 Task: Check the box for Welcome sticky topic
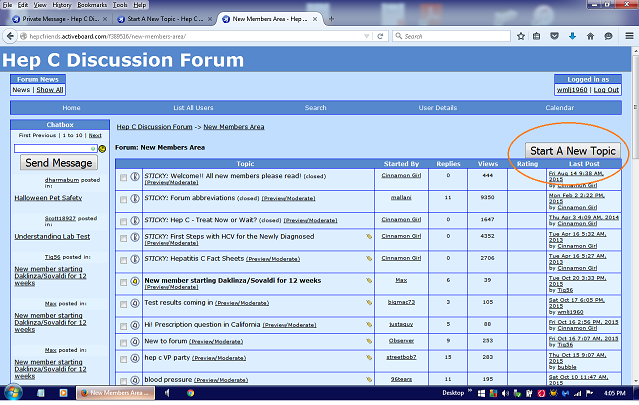pos(124,178)
